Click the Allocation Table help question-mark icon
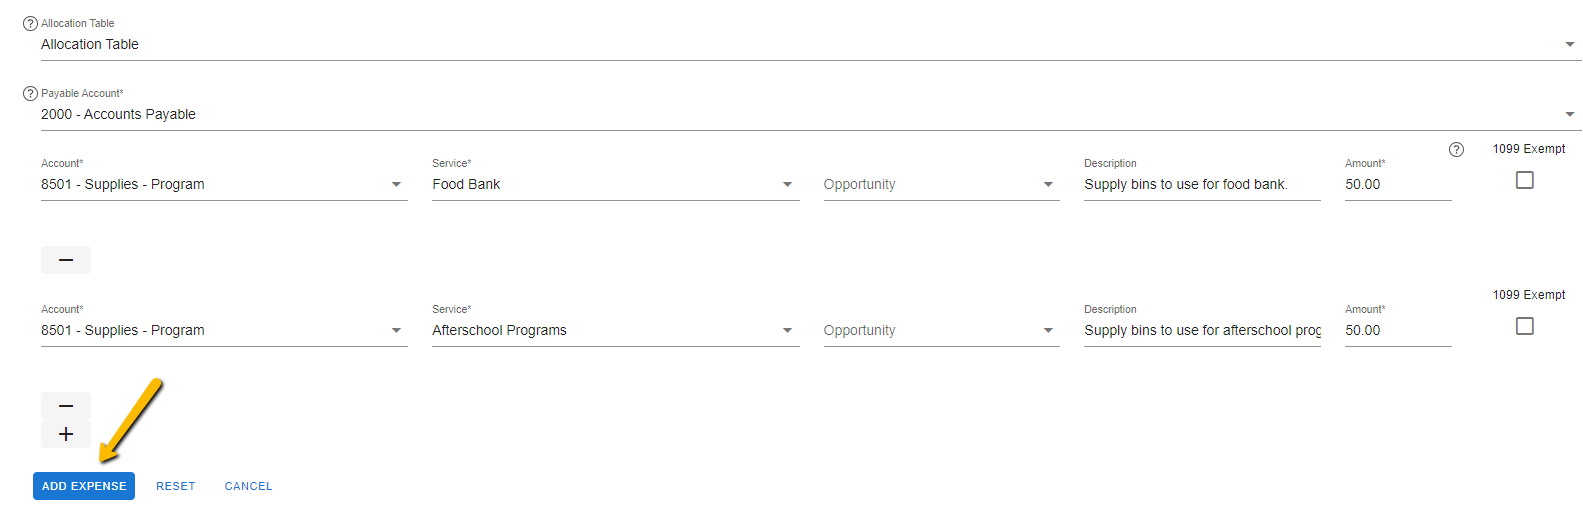Viewport: 1583px width, 520px height. [30, 23]
